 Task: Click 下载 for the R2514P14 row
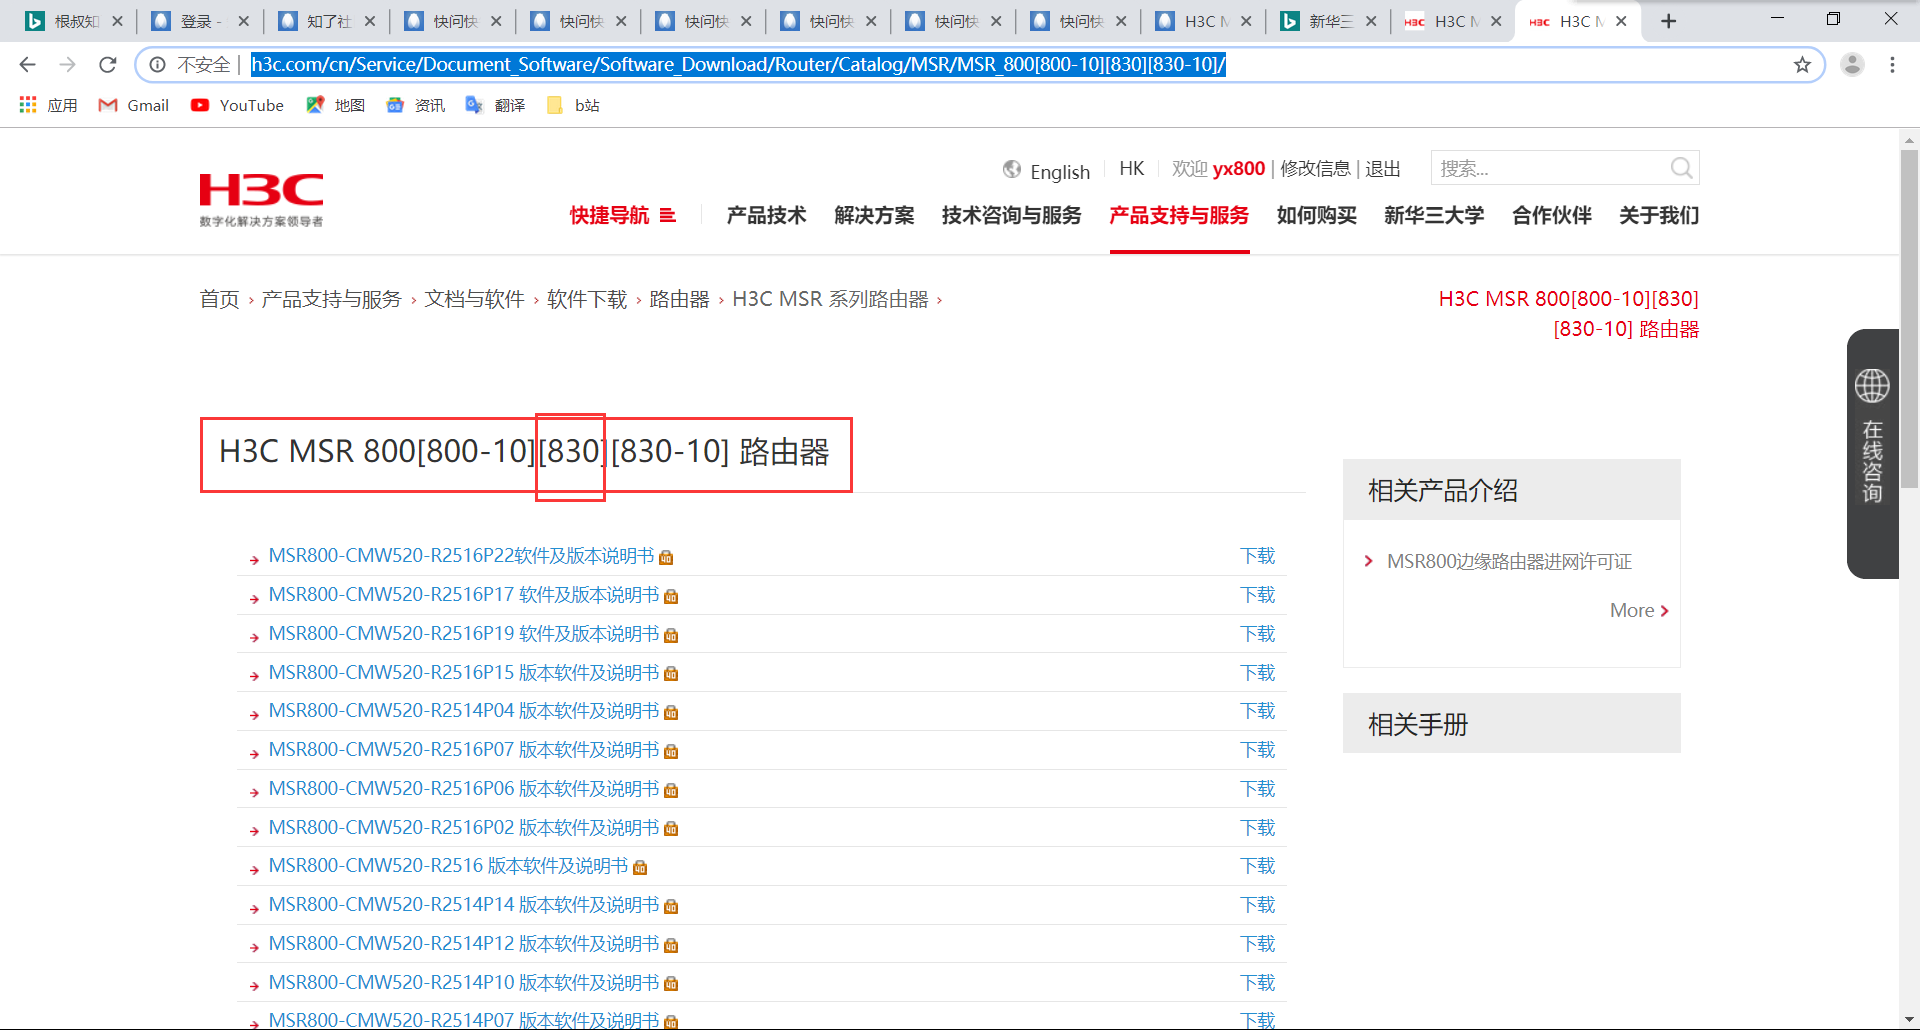point(1257,905)
